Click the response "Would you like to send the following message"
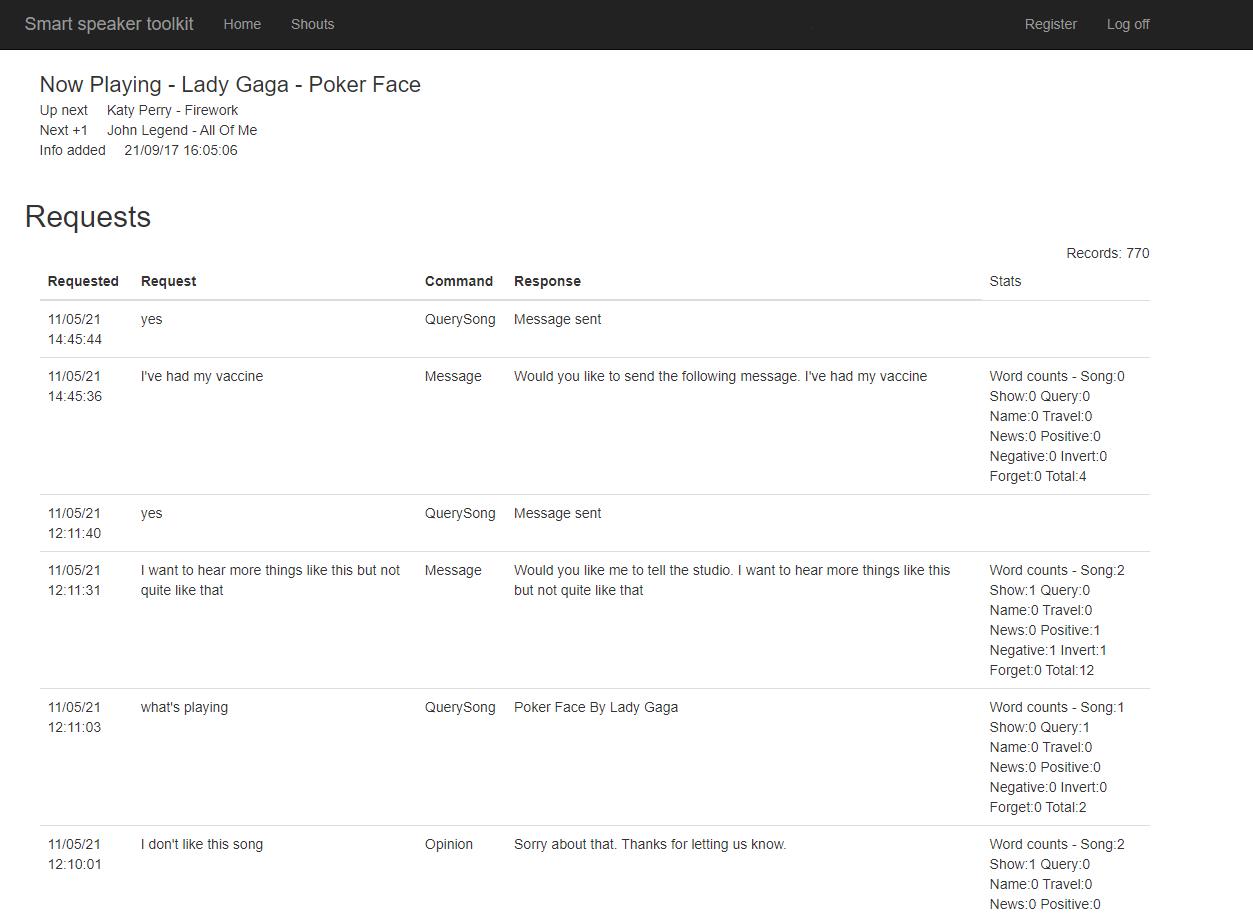This screenshot has height=918, width=1253. [720, 376]
